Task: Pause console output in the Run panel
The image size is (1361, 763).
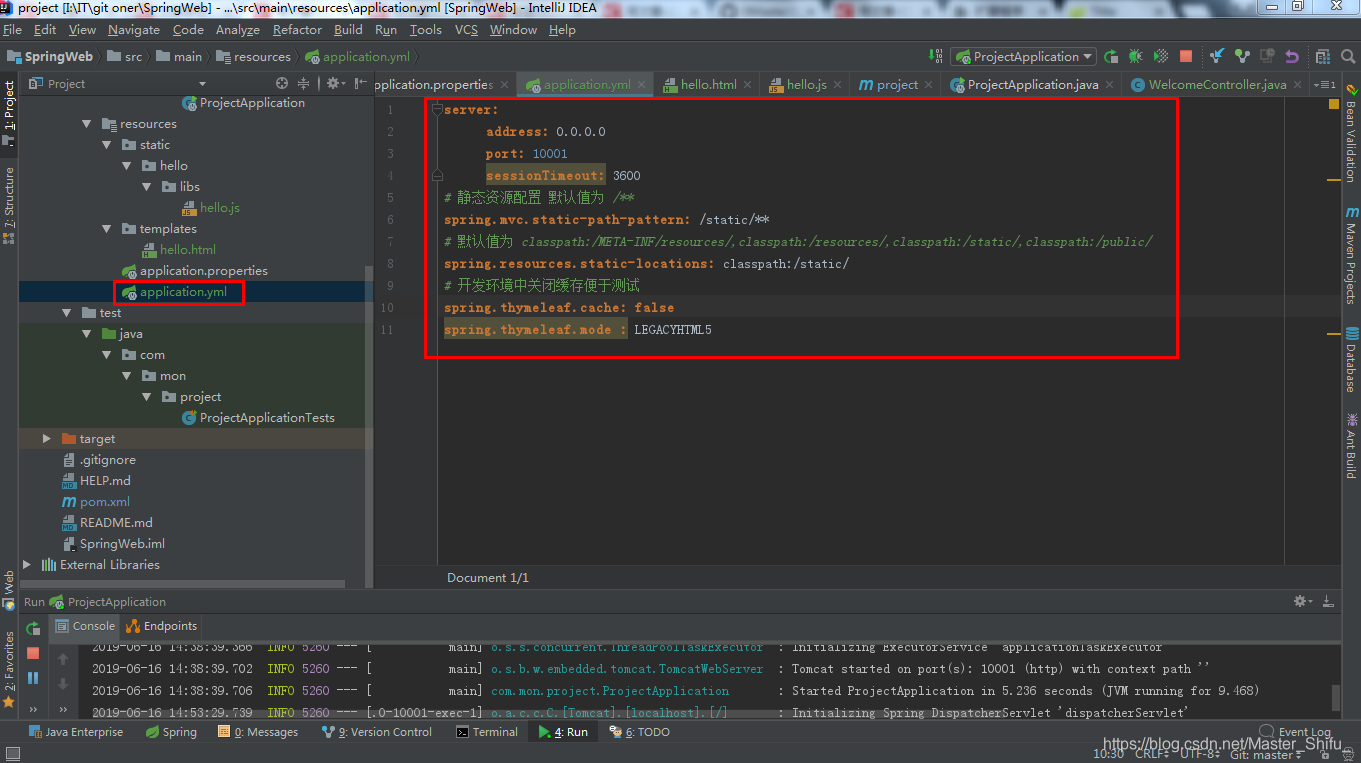Action: coord(33,677)
